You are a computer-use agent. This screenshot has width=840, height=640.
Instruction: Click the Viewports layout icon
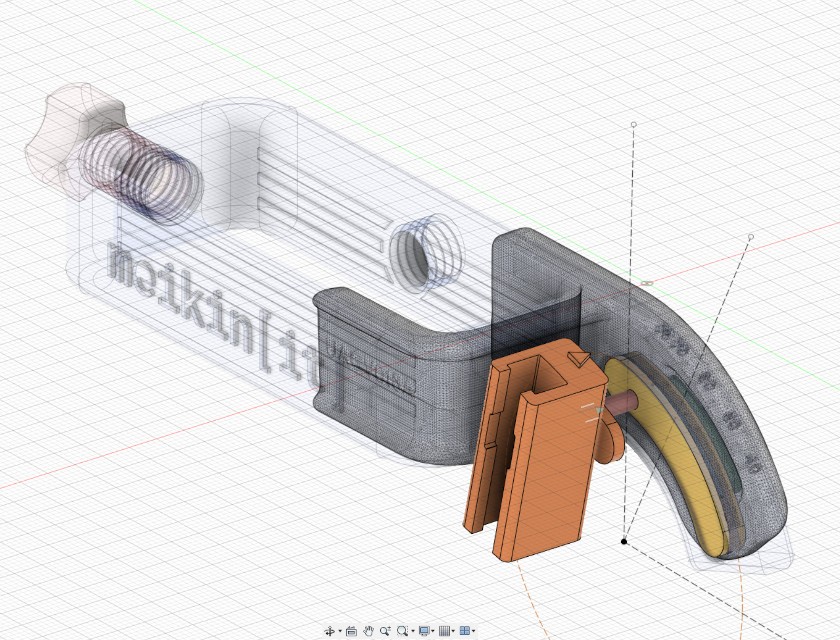465,631
